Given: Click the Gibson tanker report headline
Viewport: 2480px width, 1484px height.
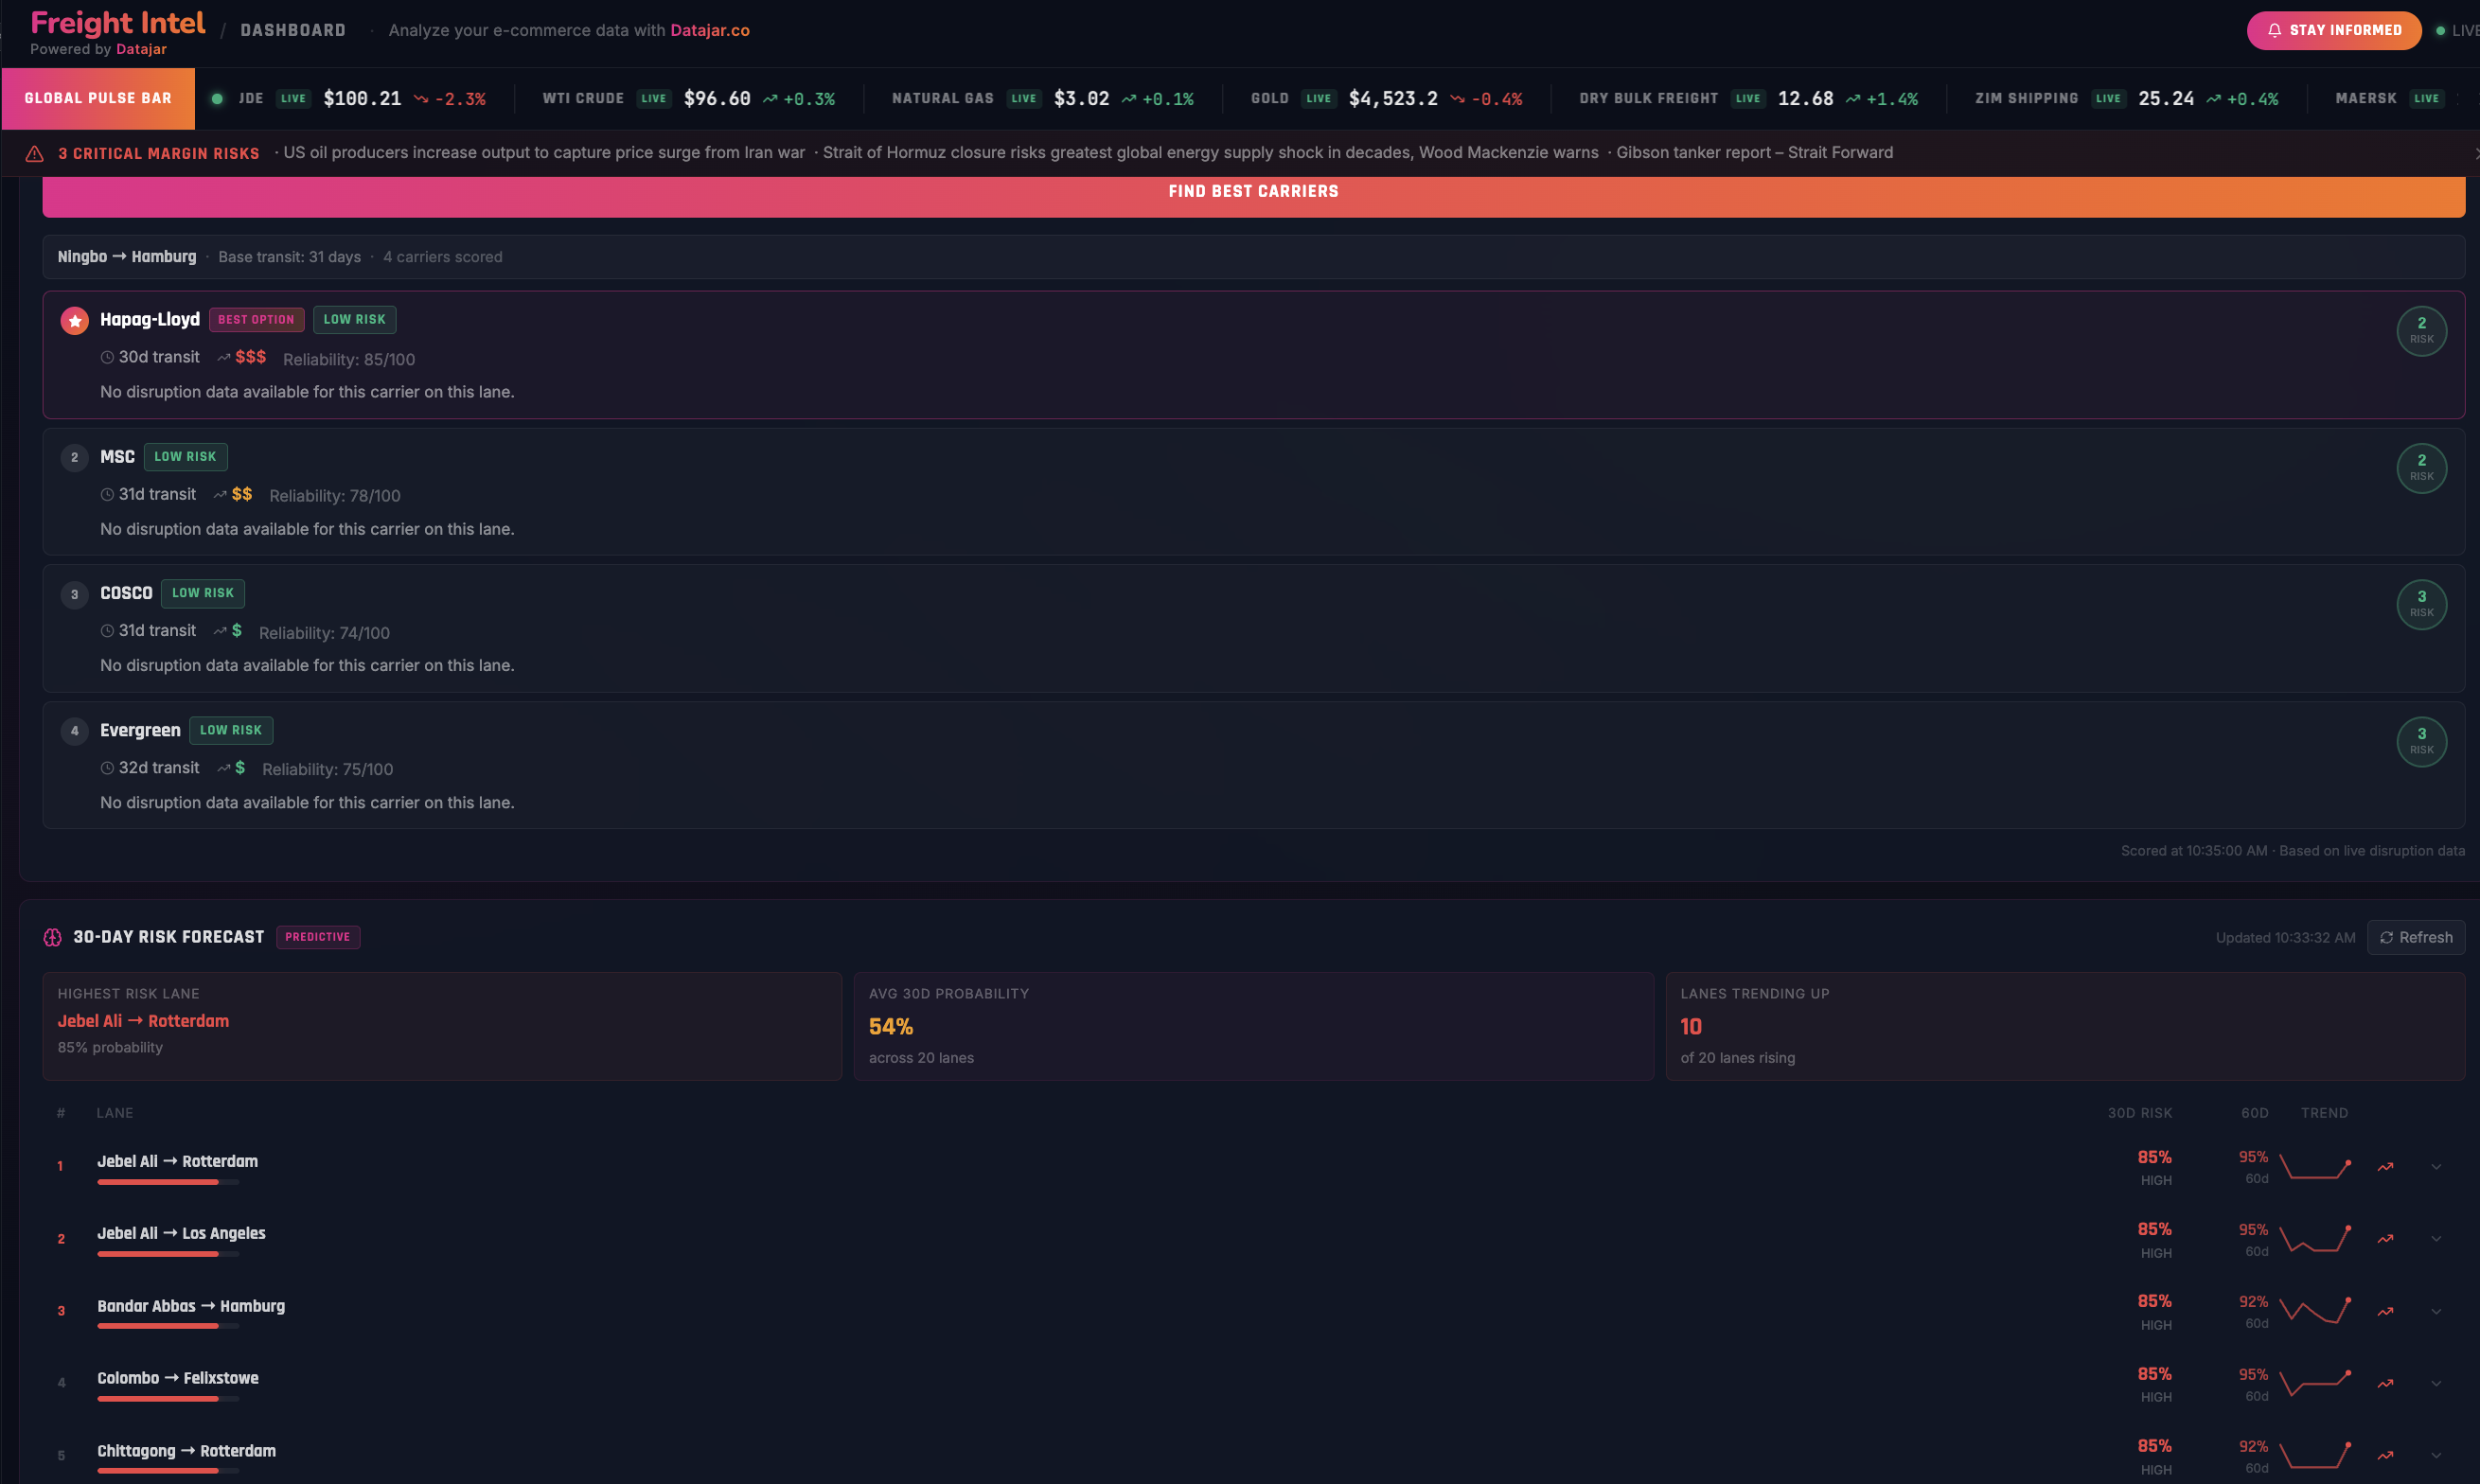Looking at the screenshot, I should coord(1754,153).
